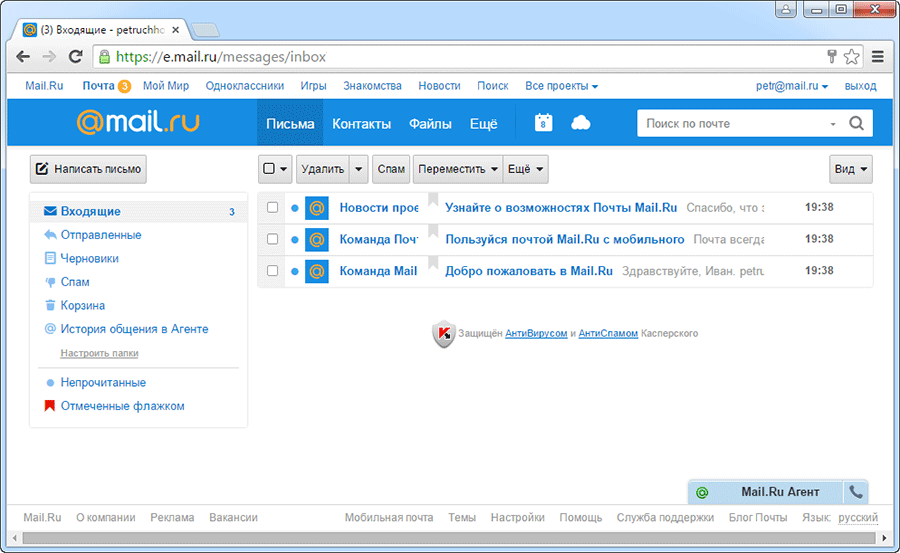The width and height of the screenshot is (900, 553).
Task: Click Настроить папки link
Action: pos(99,353)
